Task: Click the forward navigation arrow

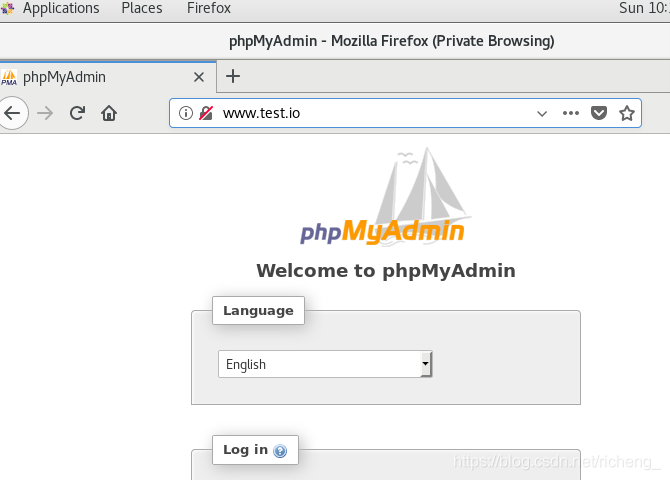Action: point(45,113)
